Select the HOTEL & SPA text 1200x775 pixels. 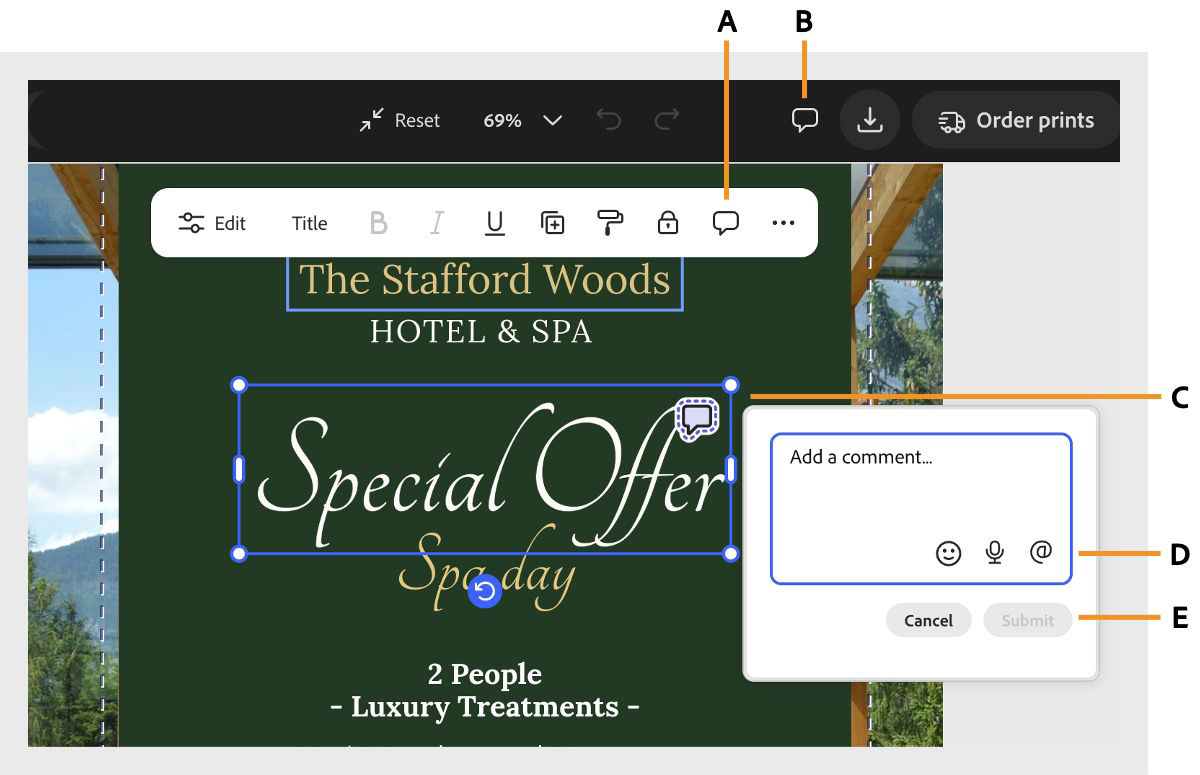coord(481,331)
